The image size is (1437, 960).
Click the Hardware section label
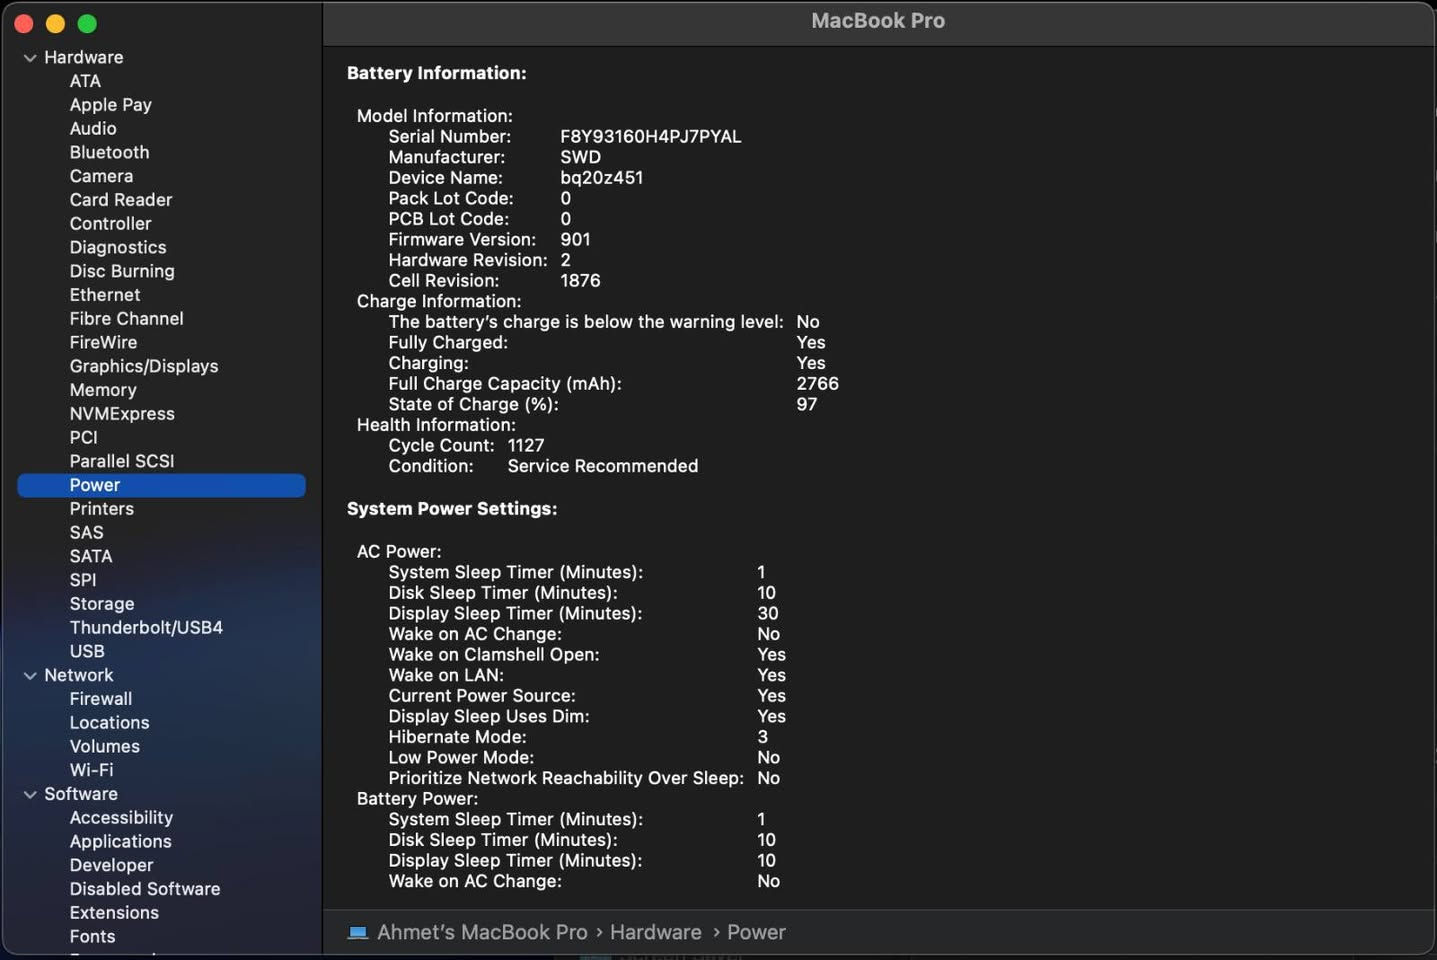tap(84, 58)
